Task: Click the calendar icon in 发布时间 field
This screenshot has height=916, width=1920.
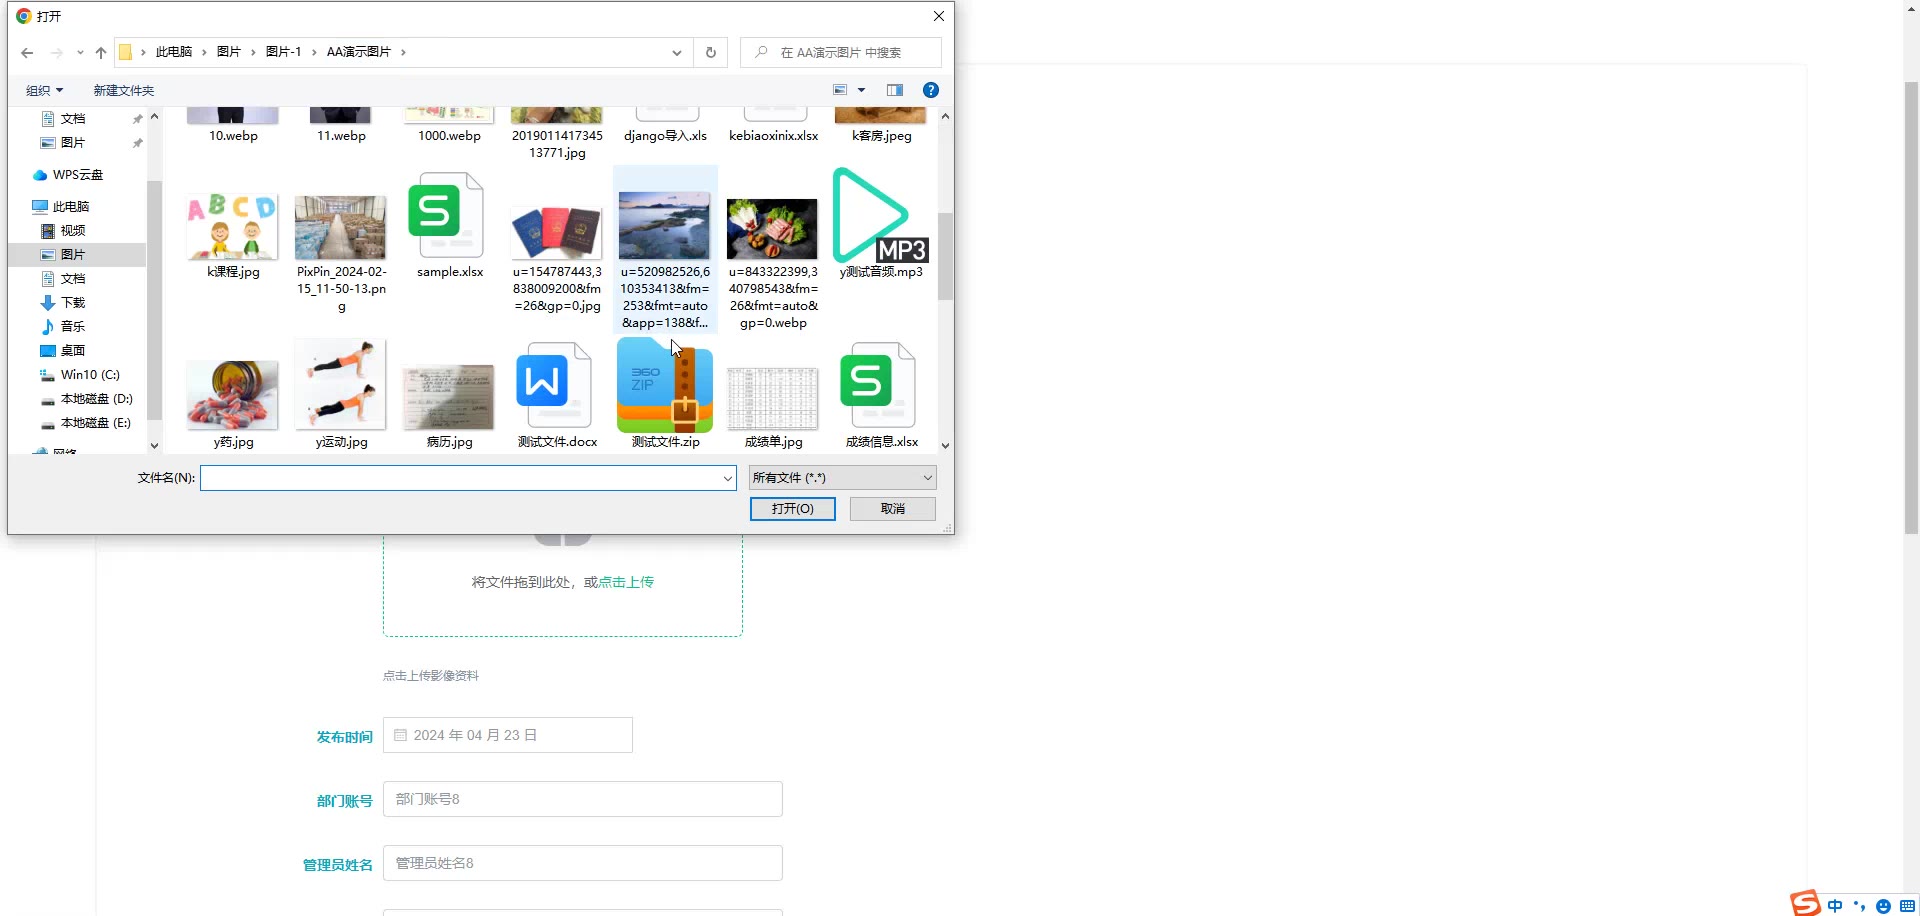Action: 400,735
